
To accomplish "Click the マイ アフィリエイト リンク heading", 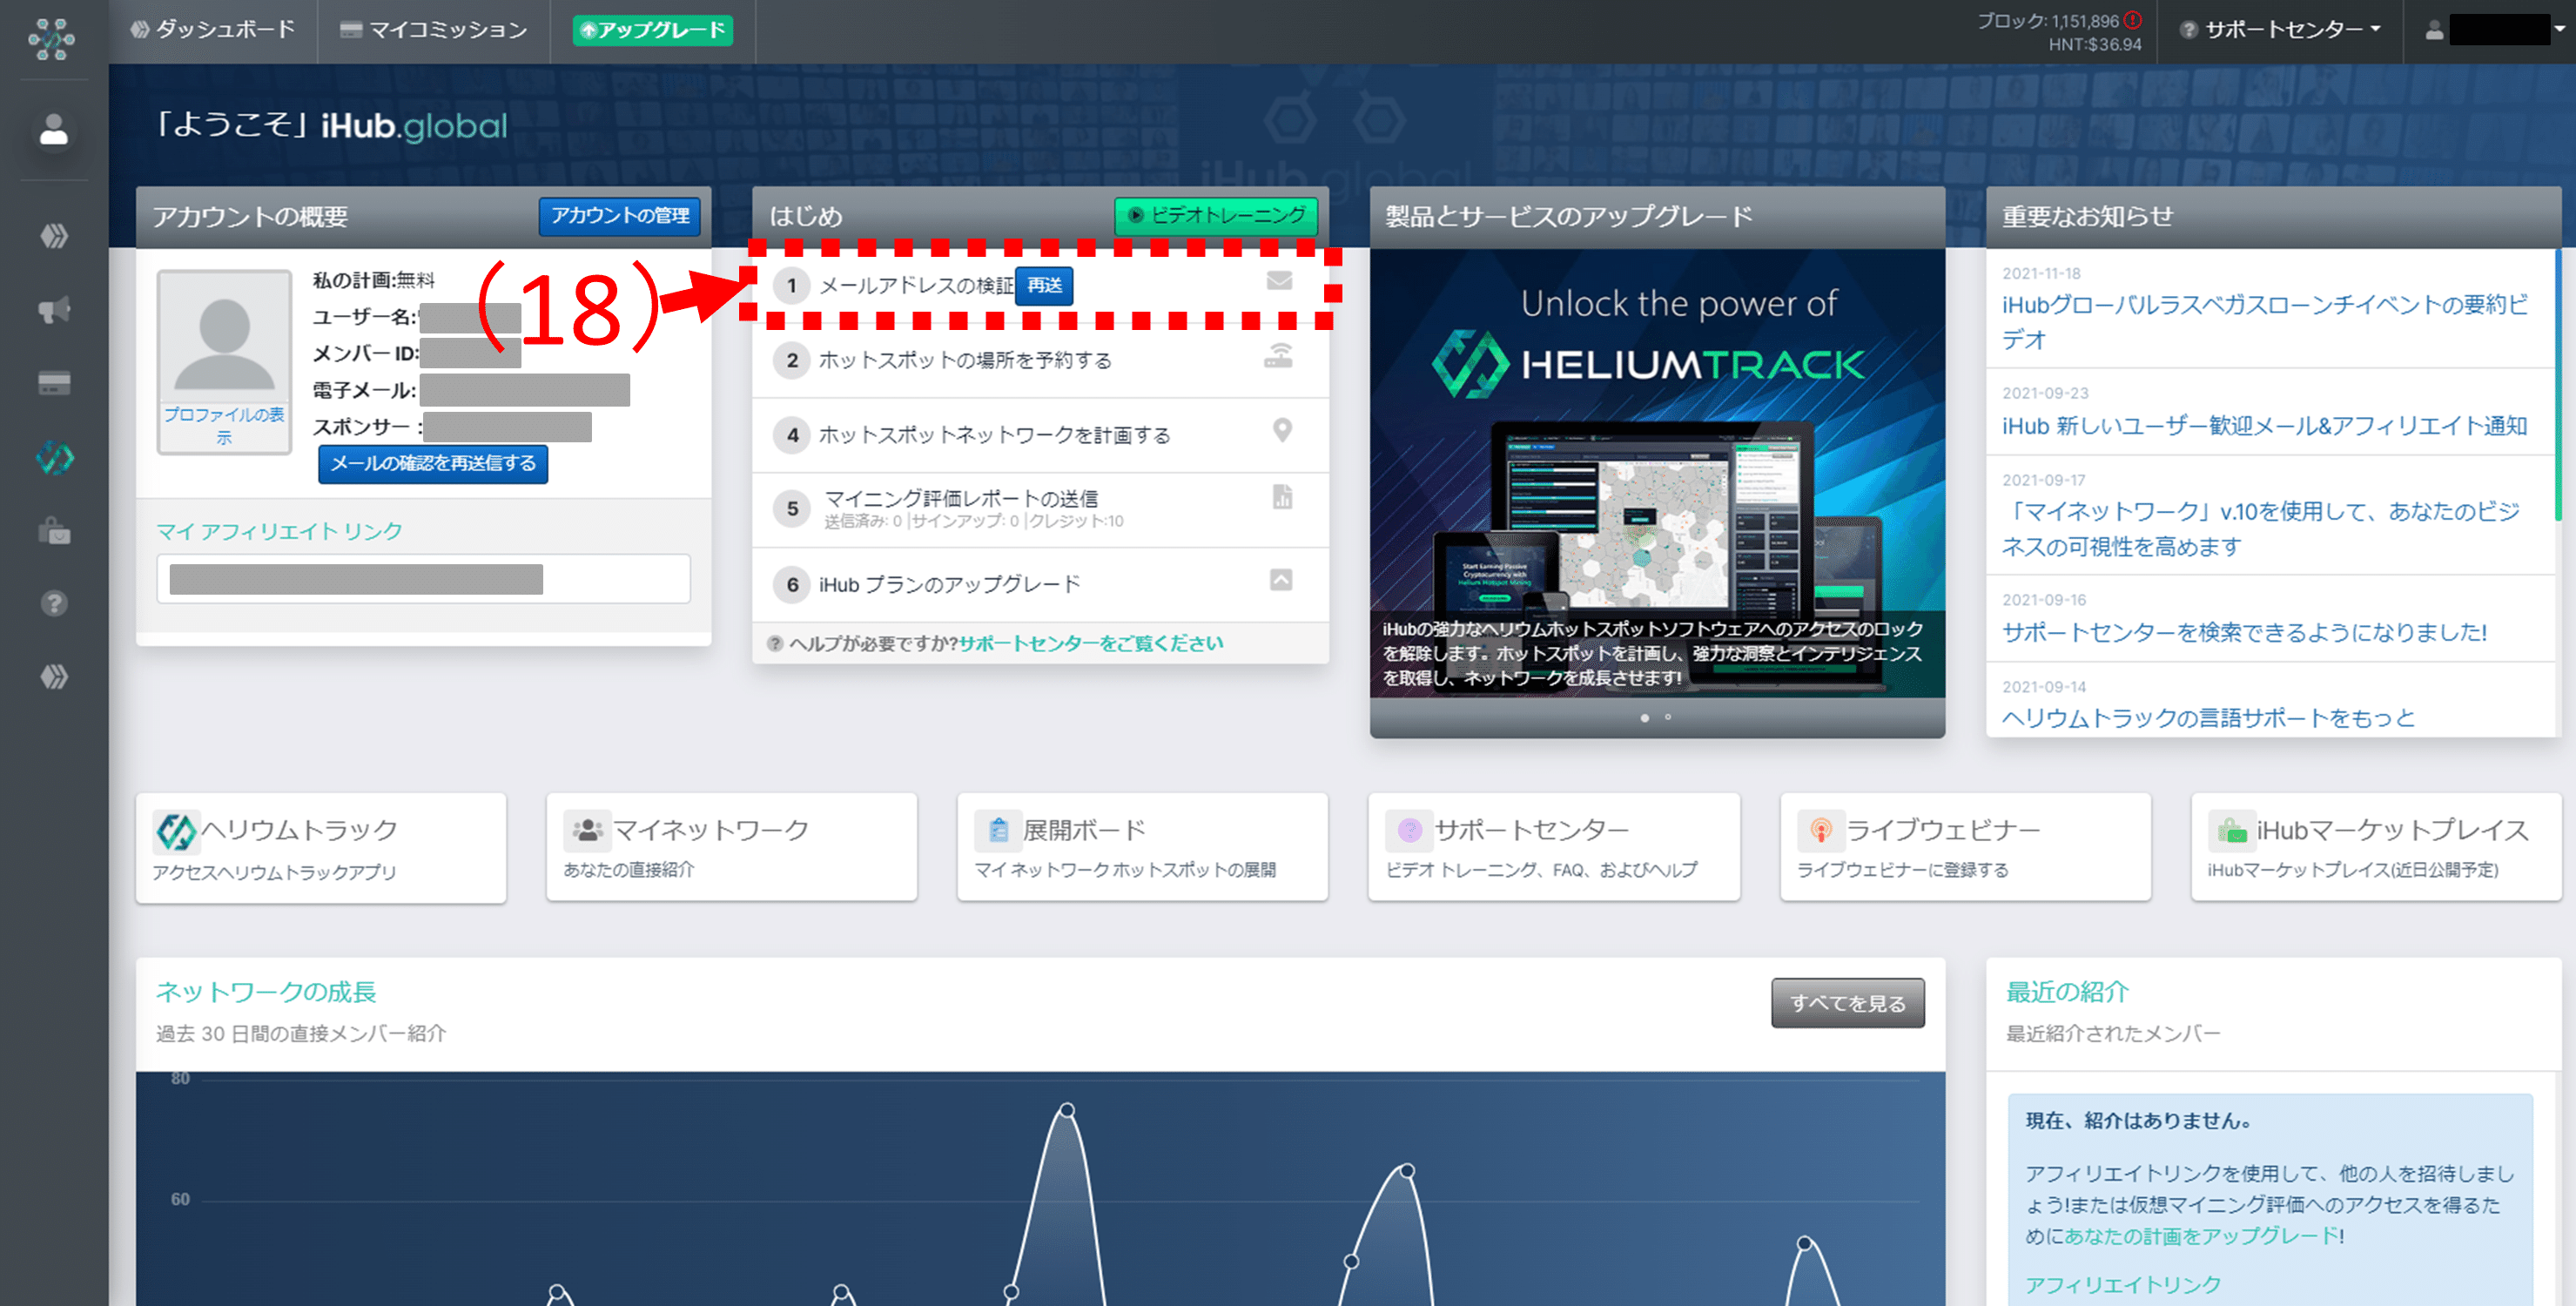I will pos(279,531).
